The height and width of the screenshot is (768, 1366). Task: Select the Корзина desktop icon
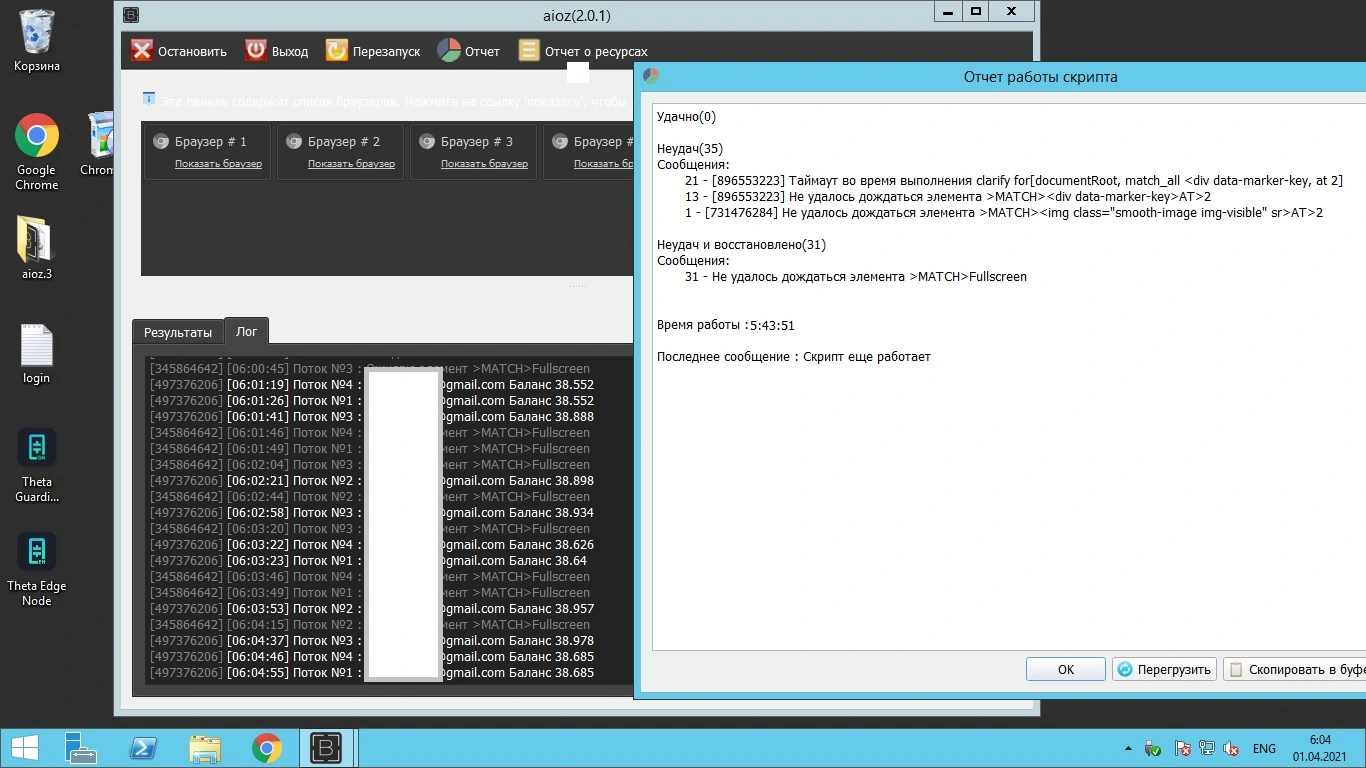(37, 40)
